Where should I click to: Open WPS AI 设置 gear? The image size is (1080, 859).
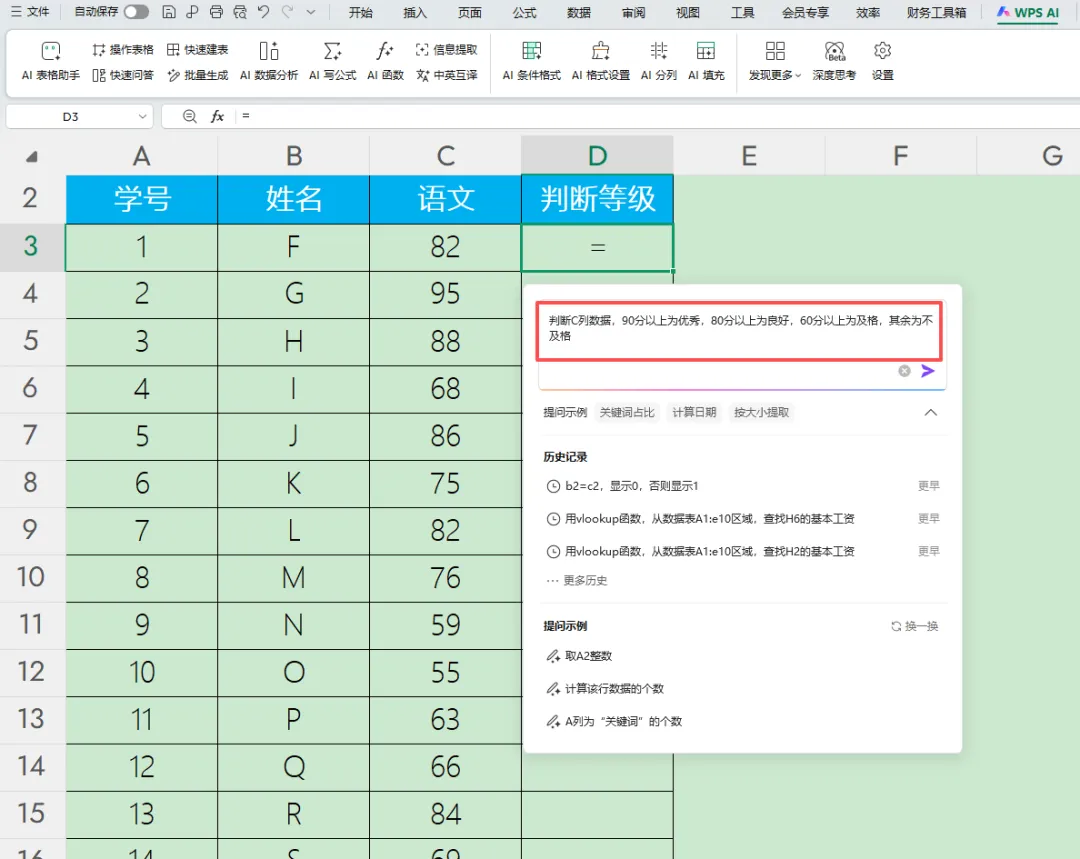point(882,61)
